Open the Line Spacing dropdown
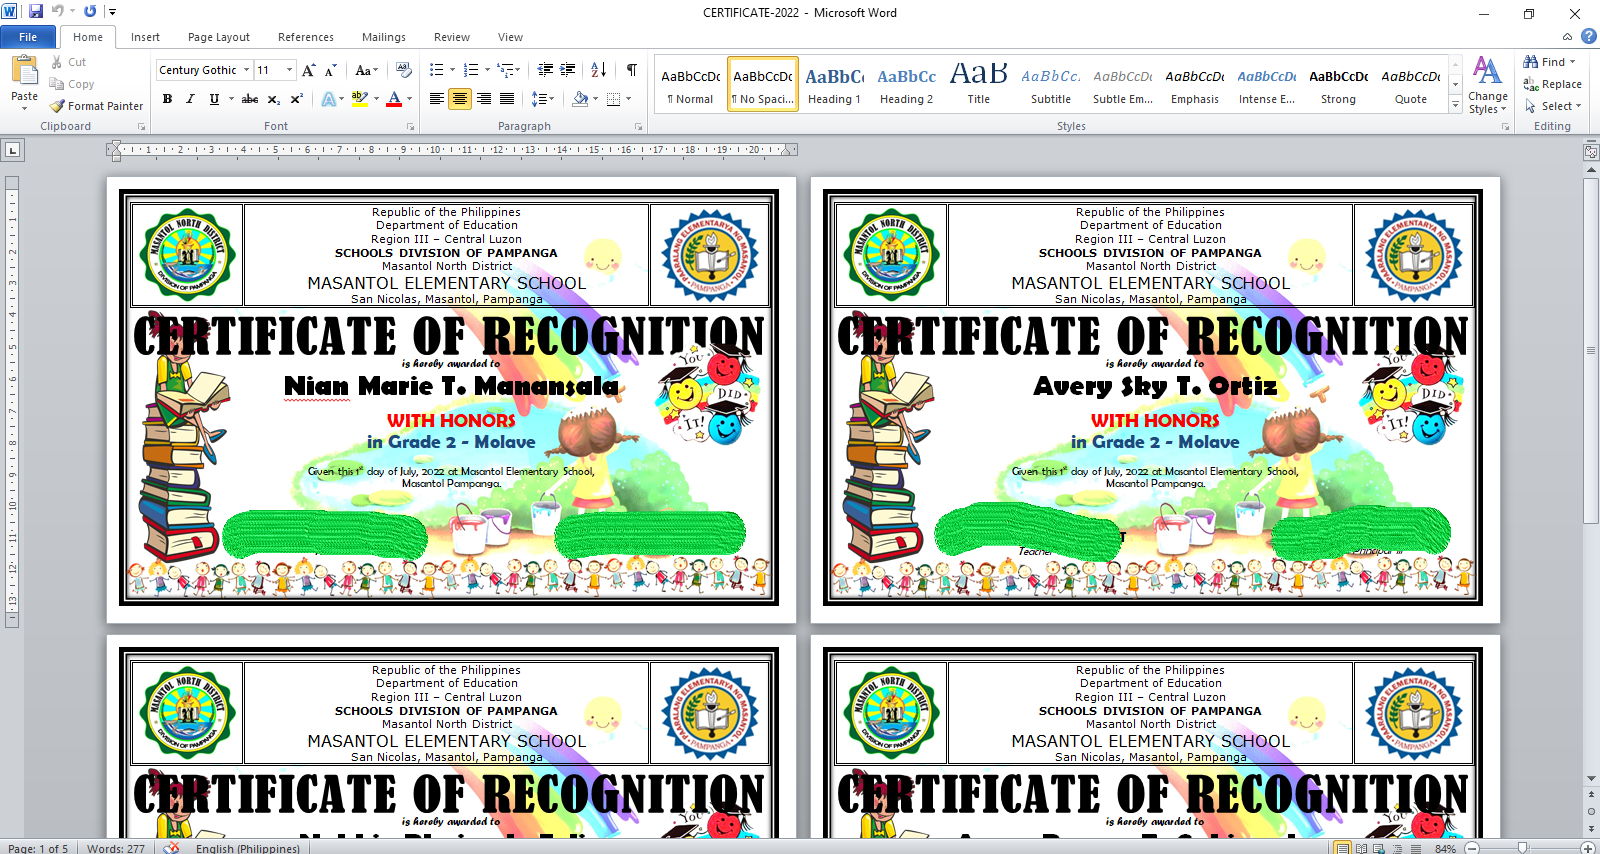The height and width of the screenshot is (854, 1600). coord(542,99)
